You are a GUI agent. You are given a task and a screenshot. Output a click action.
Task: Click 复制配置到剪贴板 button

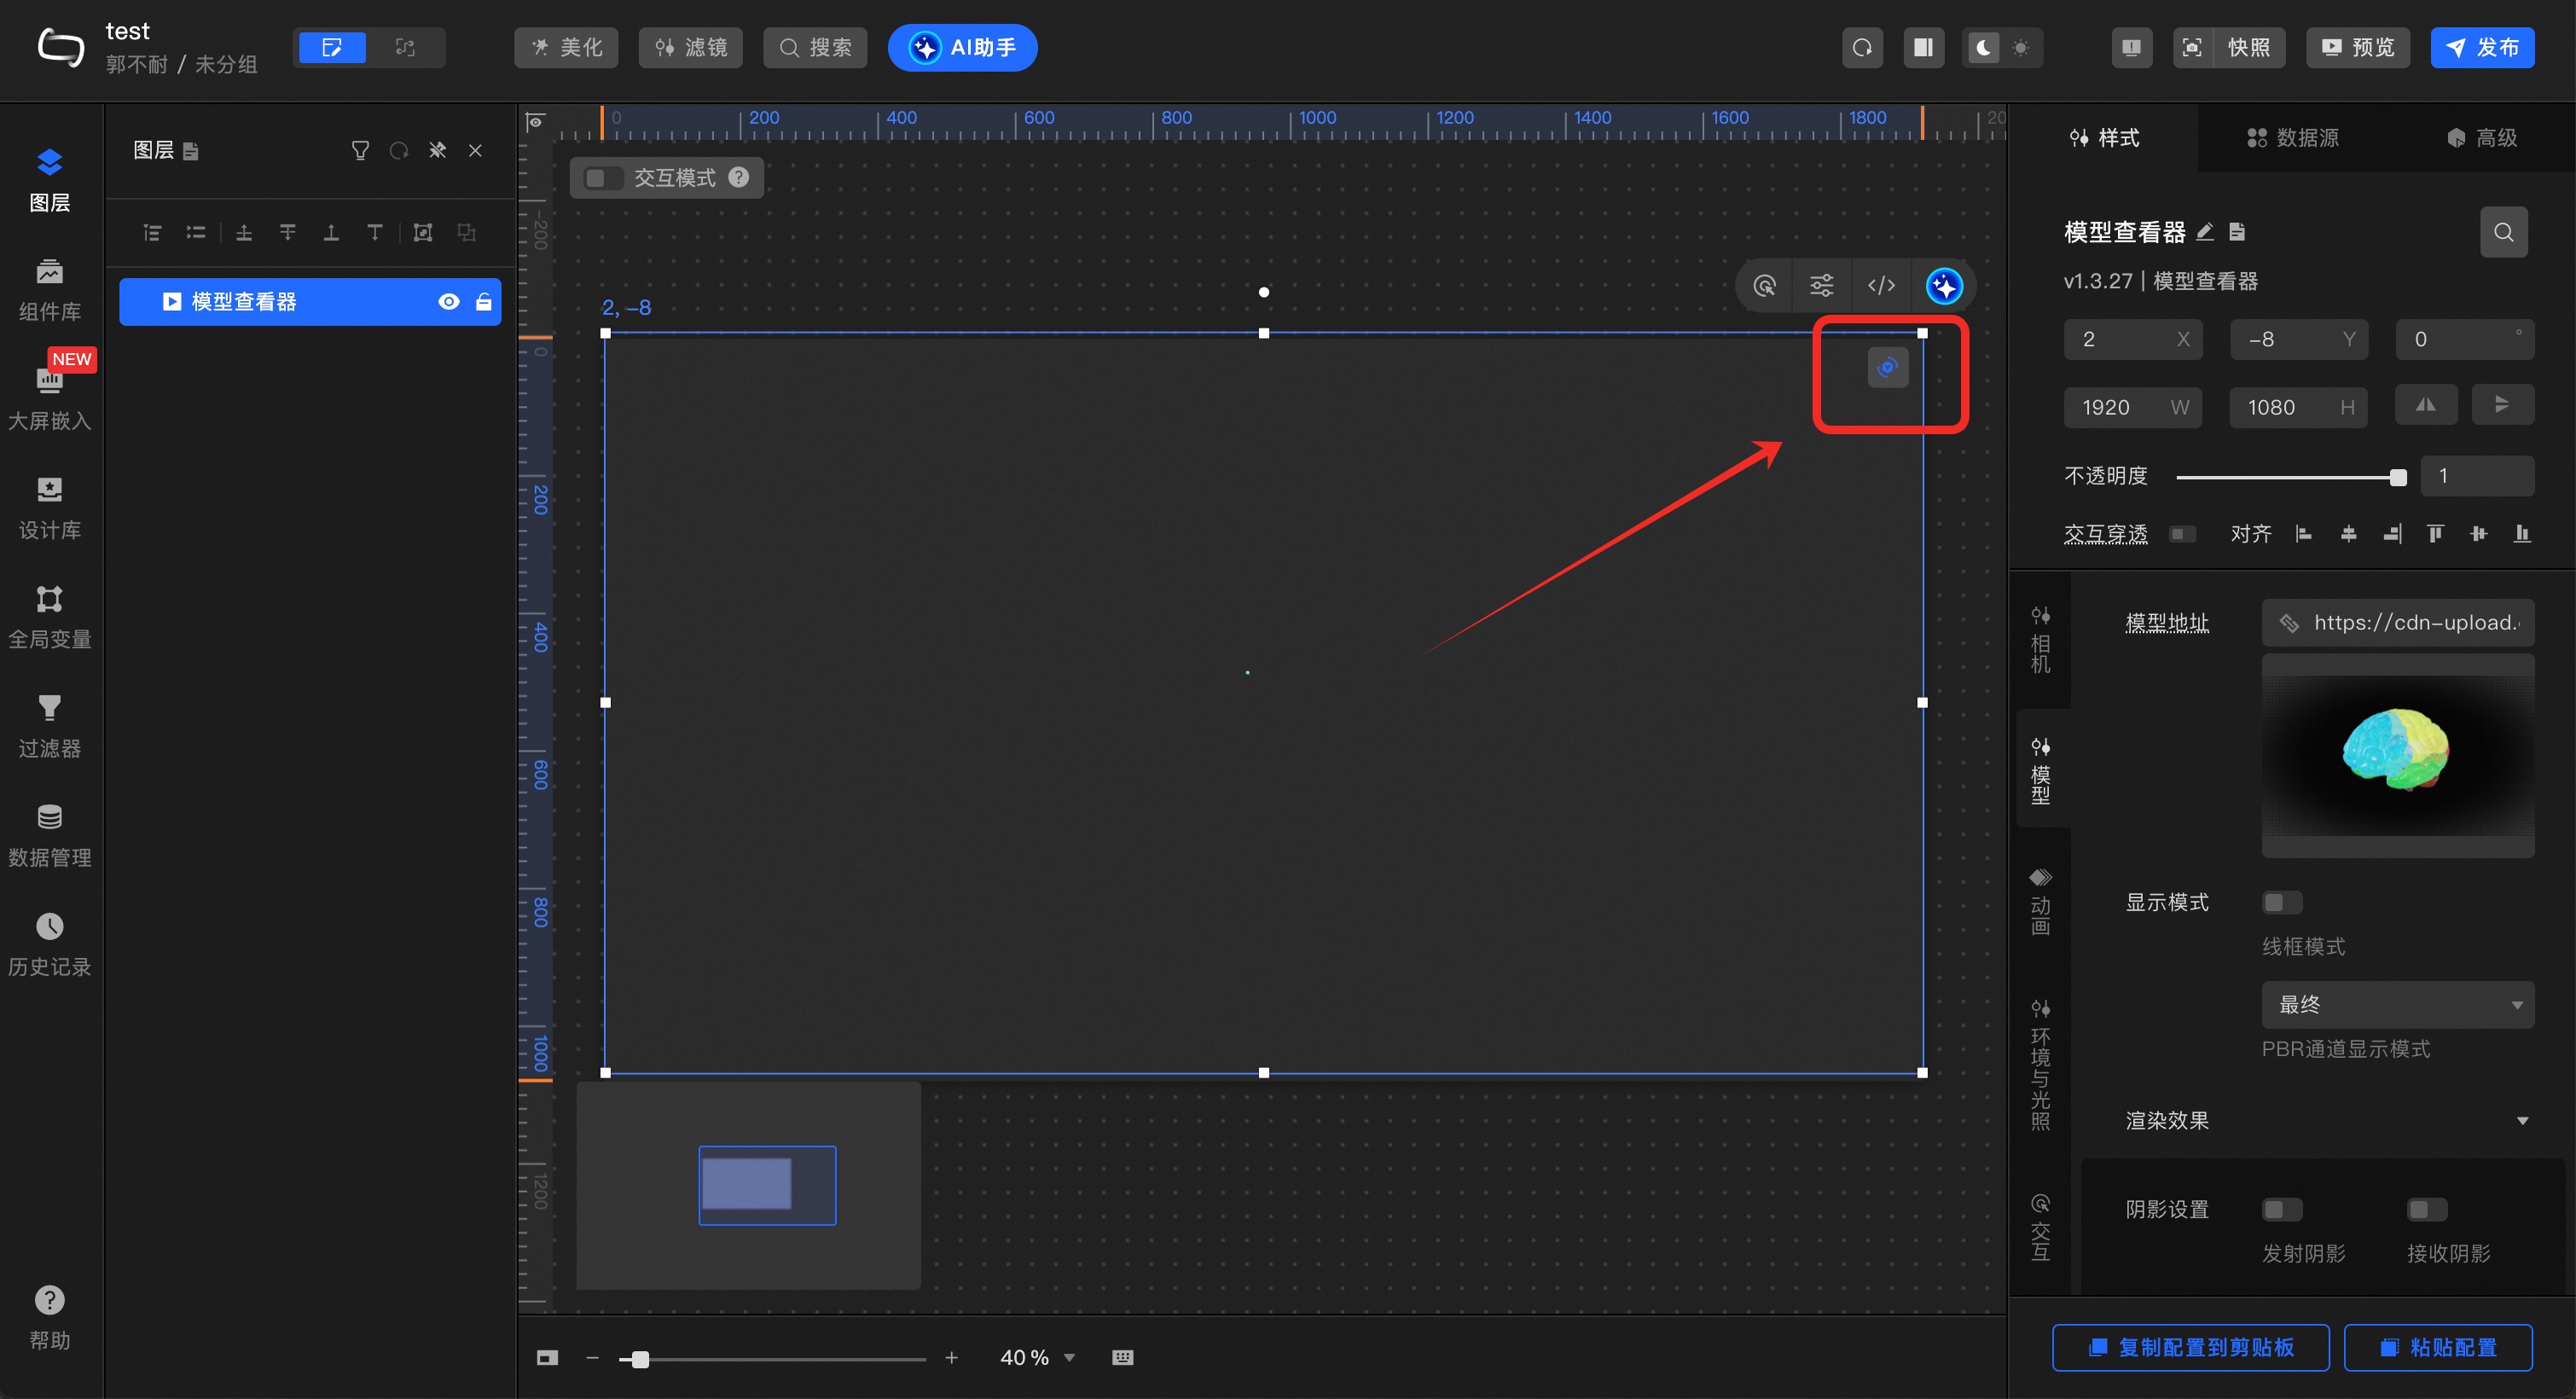coord(2190,1347)
